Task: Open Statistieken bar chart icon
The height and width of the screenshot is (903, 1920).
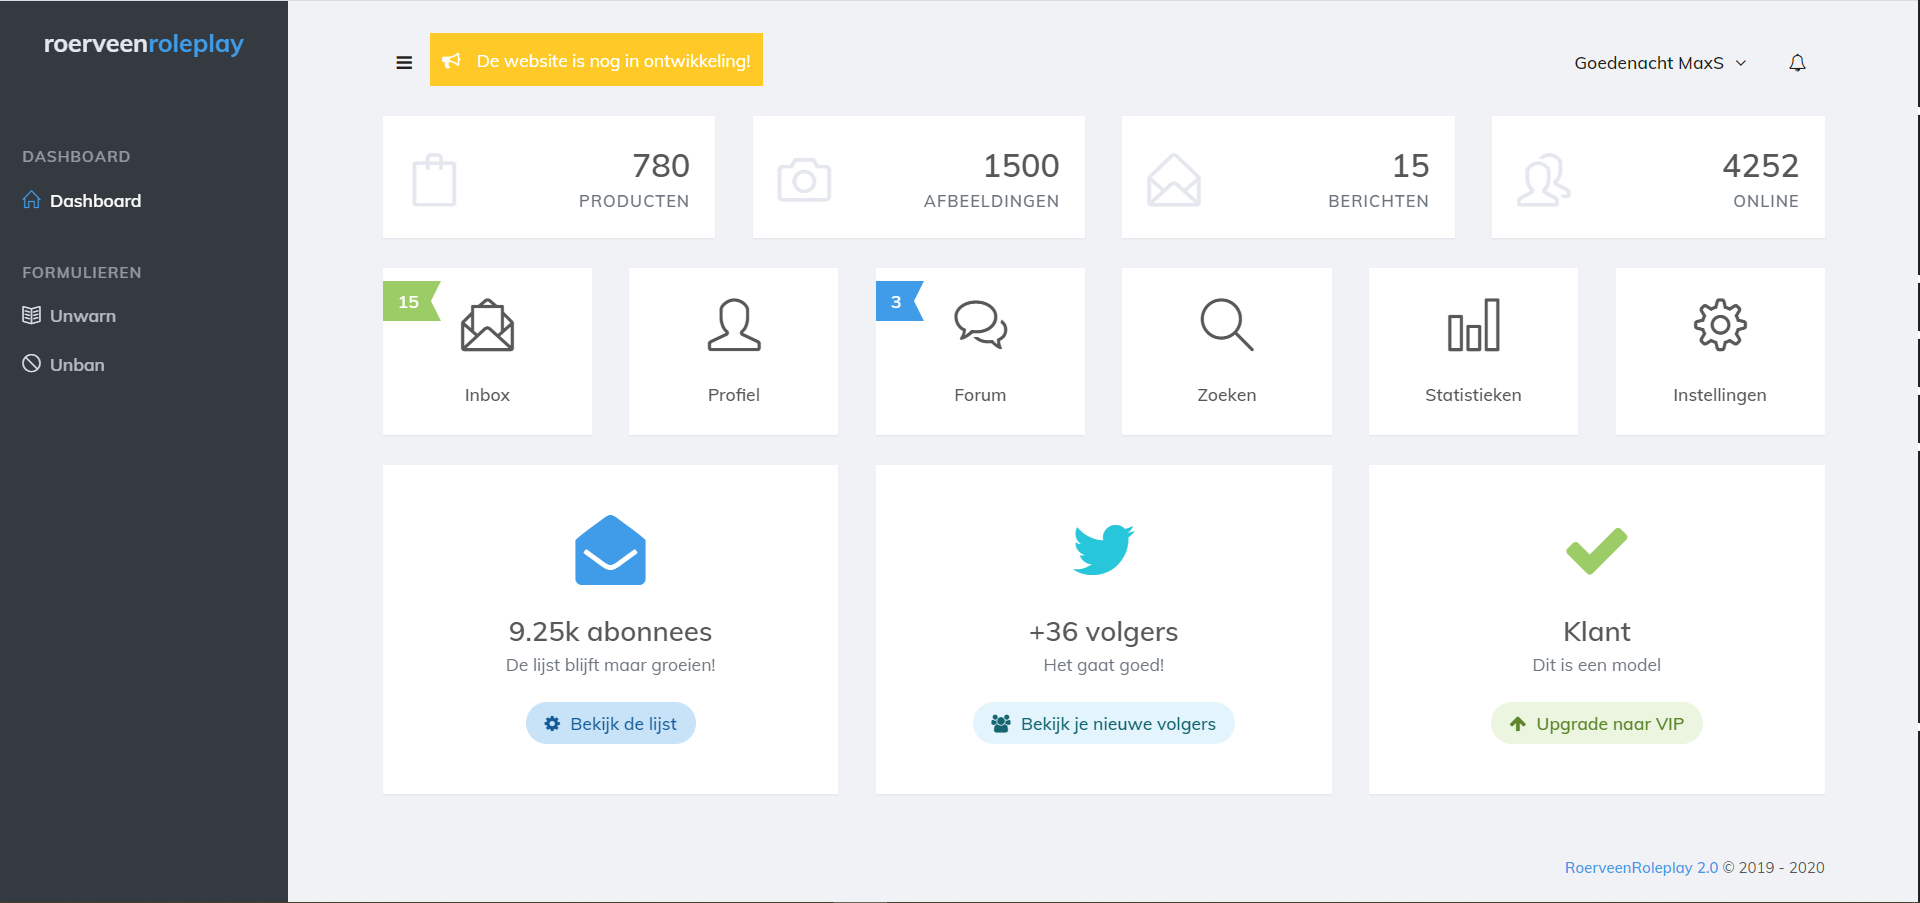Action: (x=1473, y=326)
